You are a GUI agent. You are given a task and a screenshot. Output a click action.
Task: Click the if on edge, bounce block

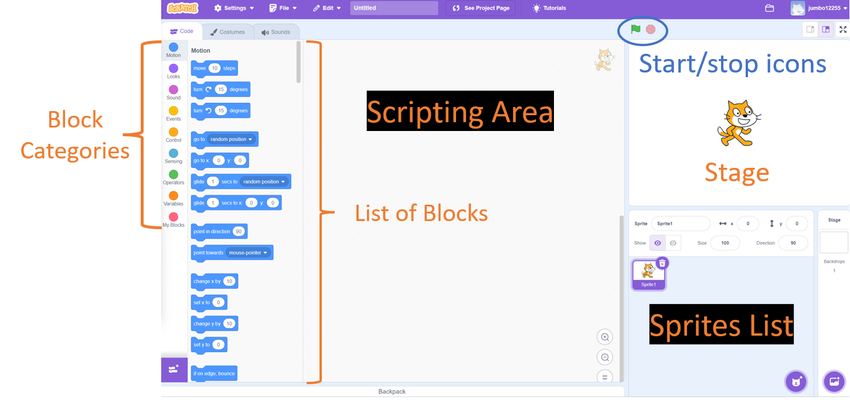(214, 373)
